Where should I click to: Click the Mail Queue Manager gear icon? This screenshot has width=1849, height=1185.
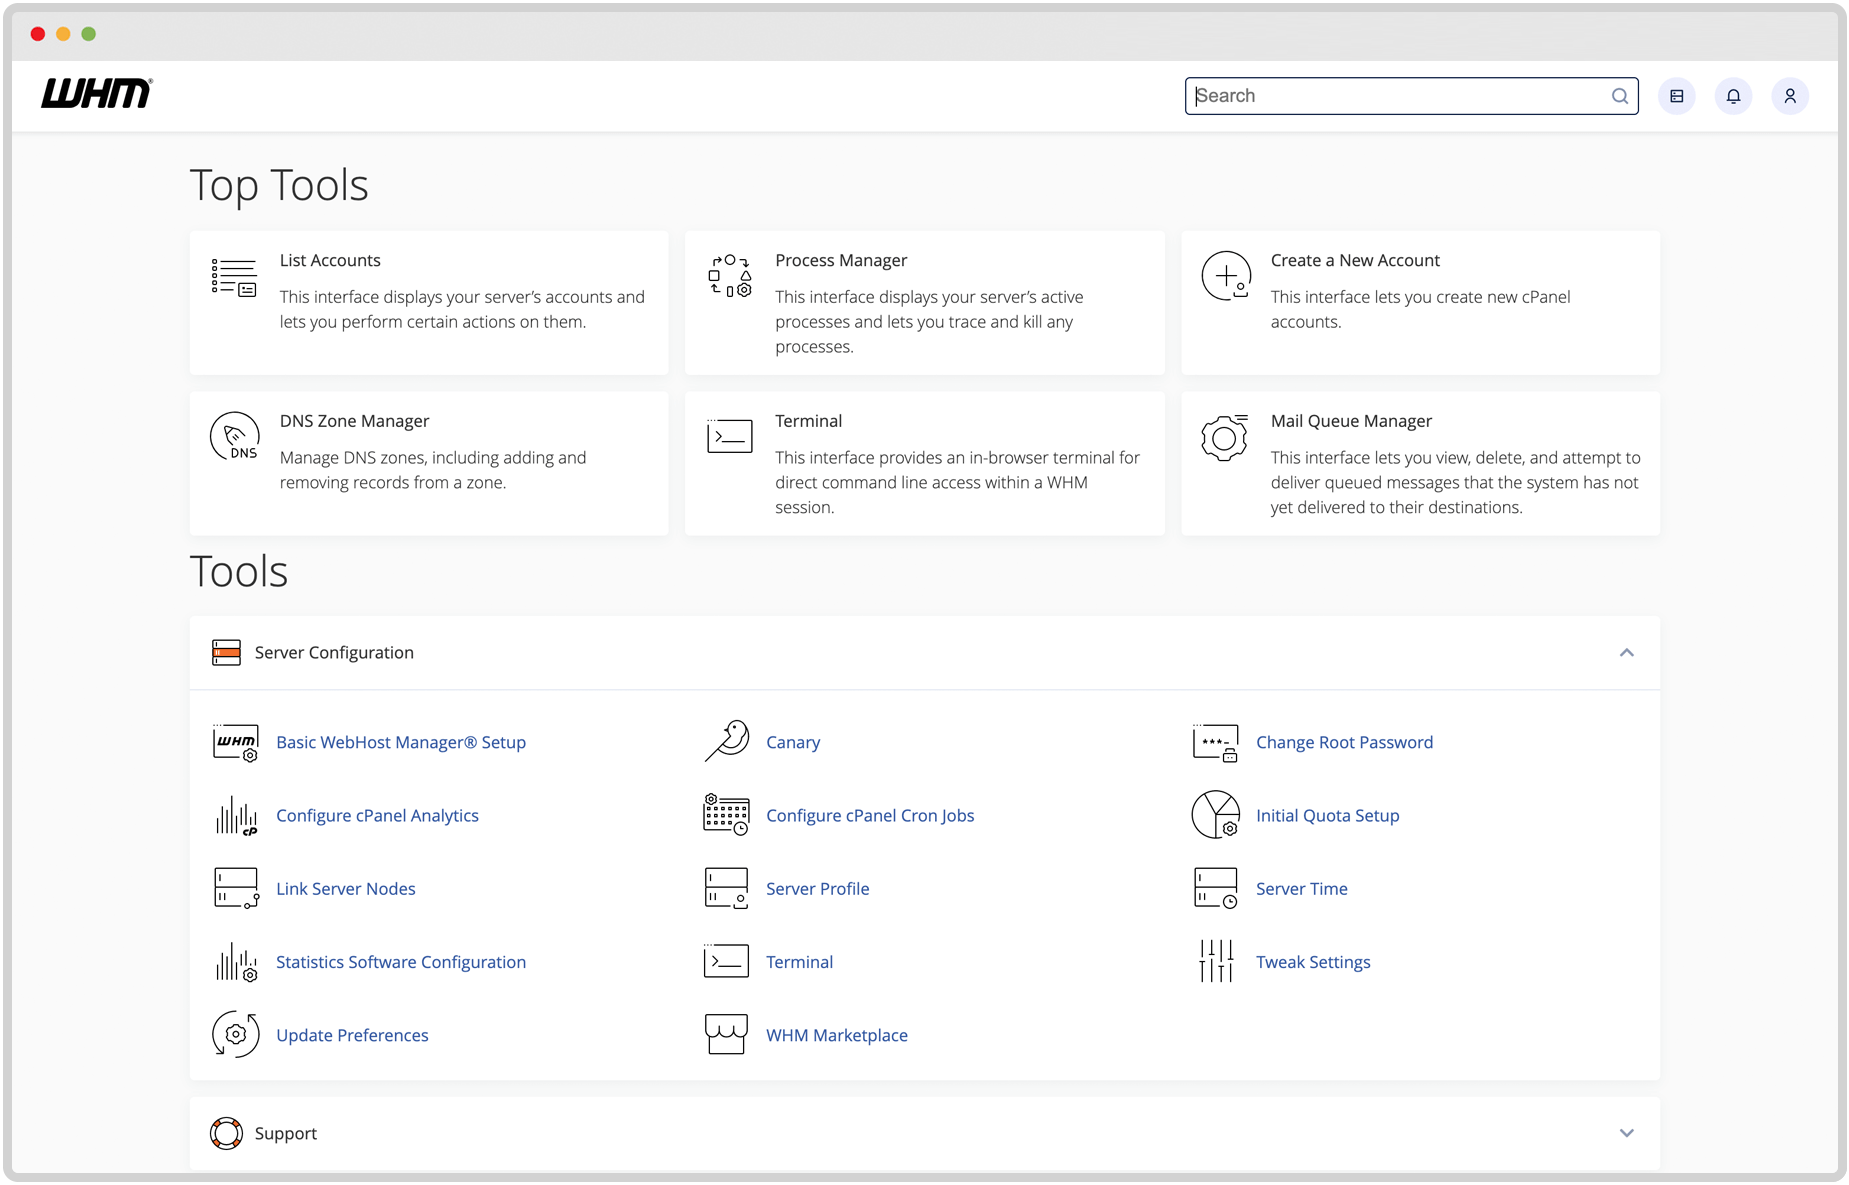[1225, 437]
